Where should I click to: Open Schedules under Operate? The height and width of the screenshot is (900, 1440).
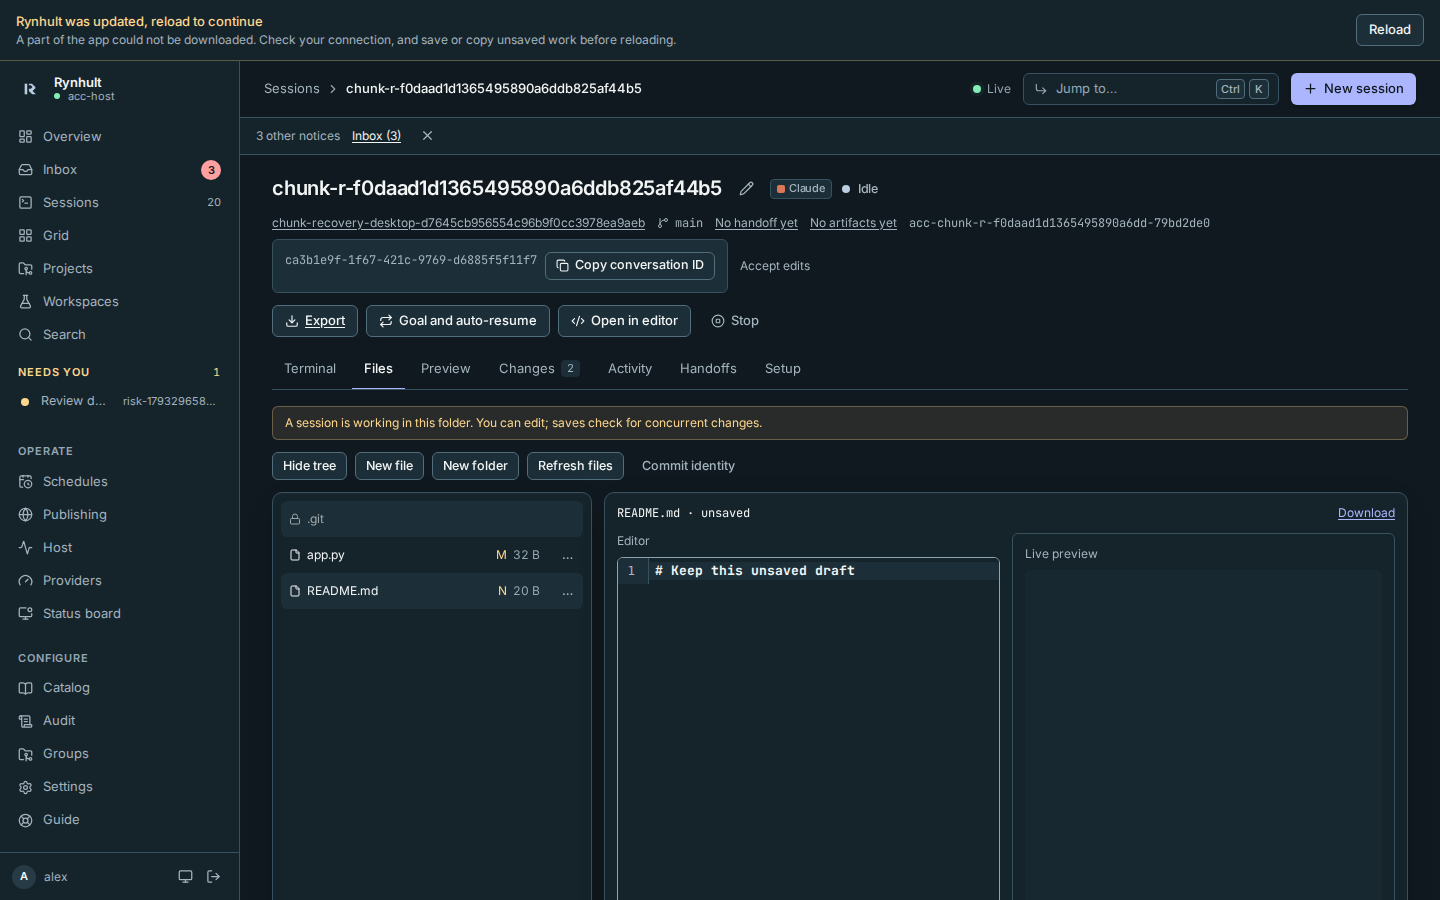[120, 481]
